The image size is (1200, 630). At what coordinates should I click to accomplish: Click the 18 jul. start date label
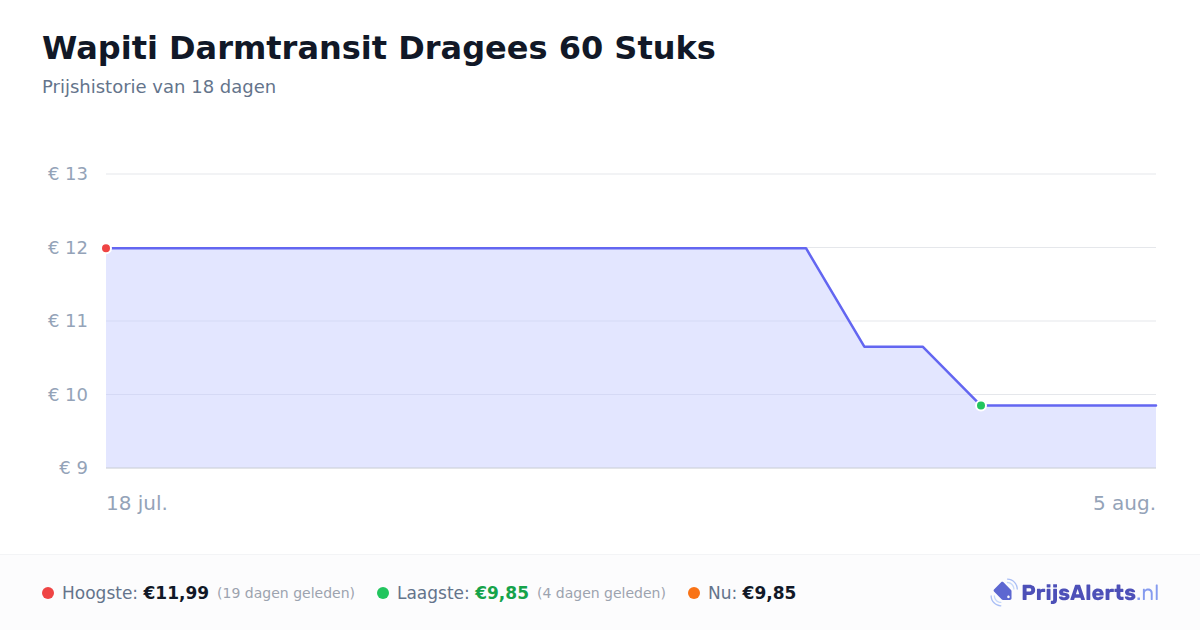click(x=137, y=503)
